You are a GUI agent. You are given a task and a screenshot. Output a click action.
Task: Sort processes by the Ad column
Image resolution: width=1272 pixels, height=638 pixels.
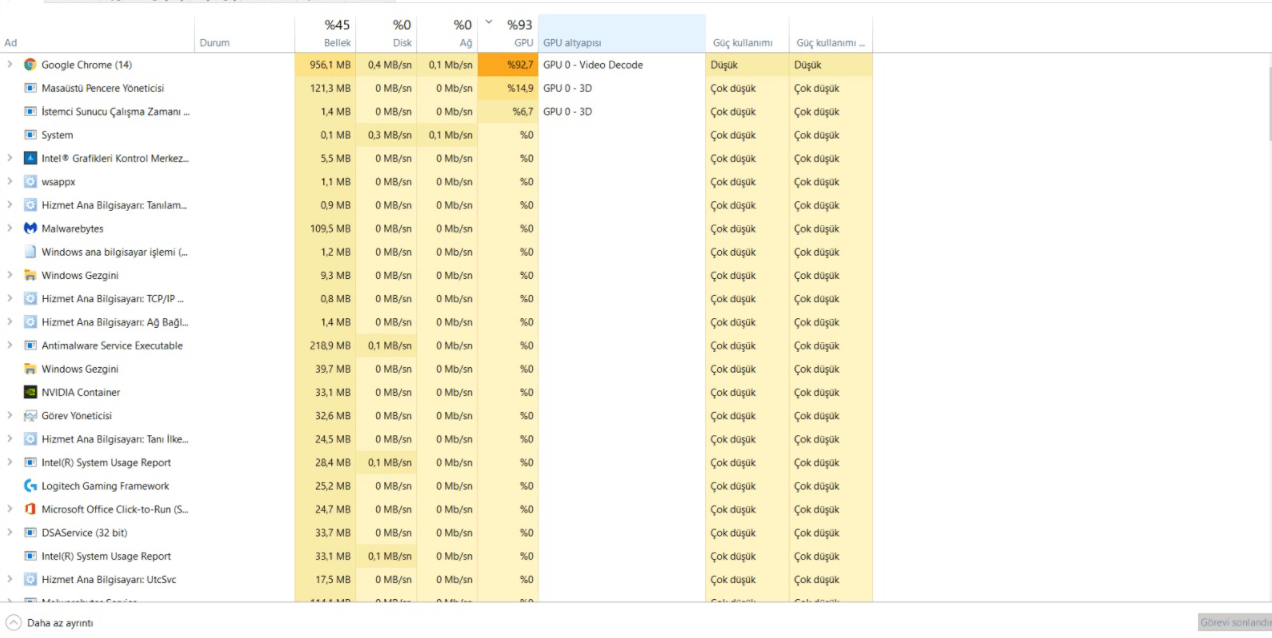97,33
